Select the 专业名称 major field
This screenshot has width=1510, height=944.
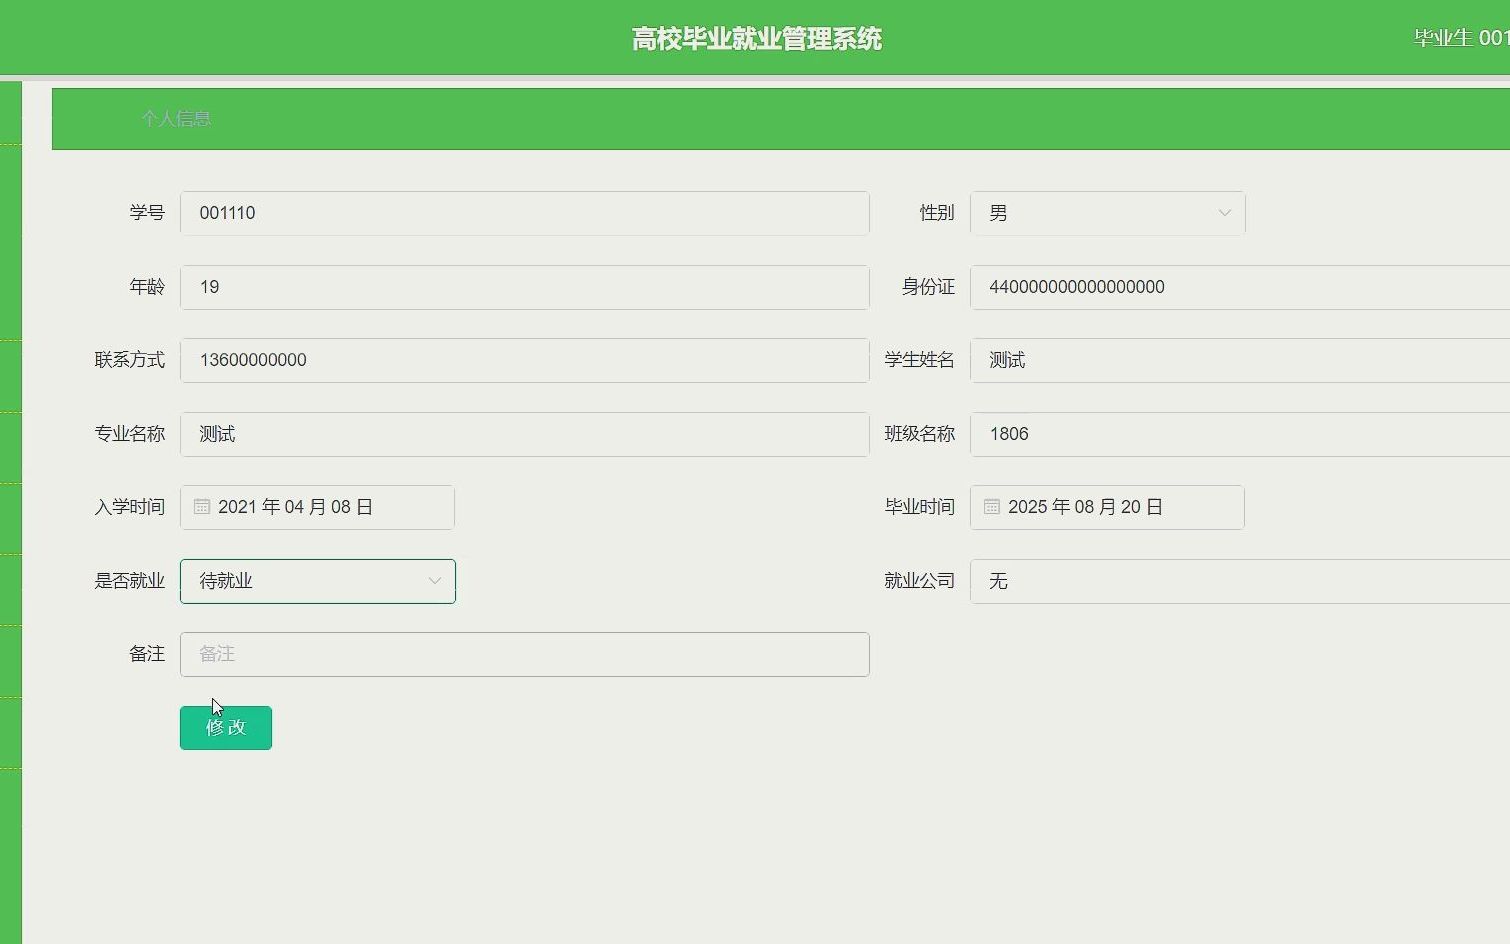pyautogui.click(x=524, y=434)
